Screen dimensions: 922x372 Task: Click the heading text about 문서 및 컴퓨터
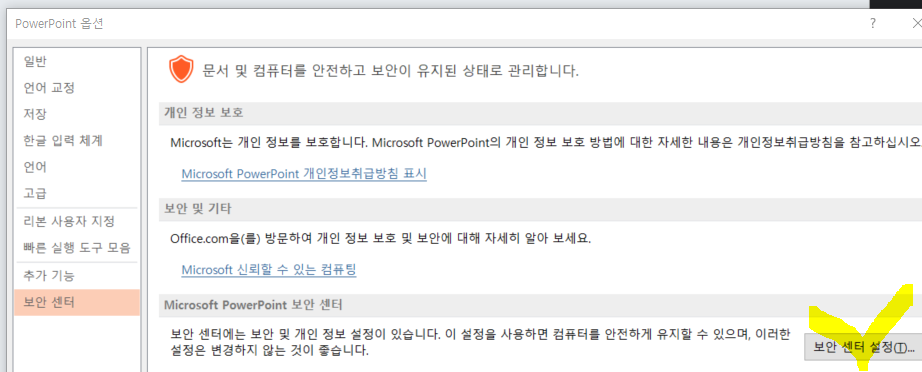click(391, 71)
